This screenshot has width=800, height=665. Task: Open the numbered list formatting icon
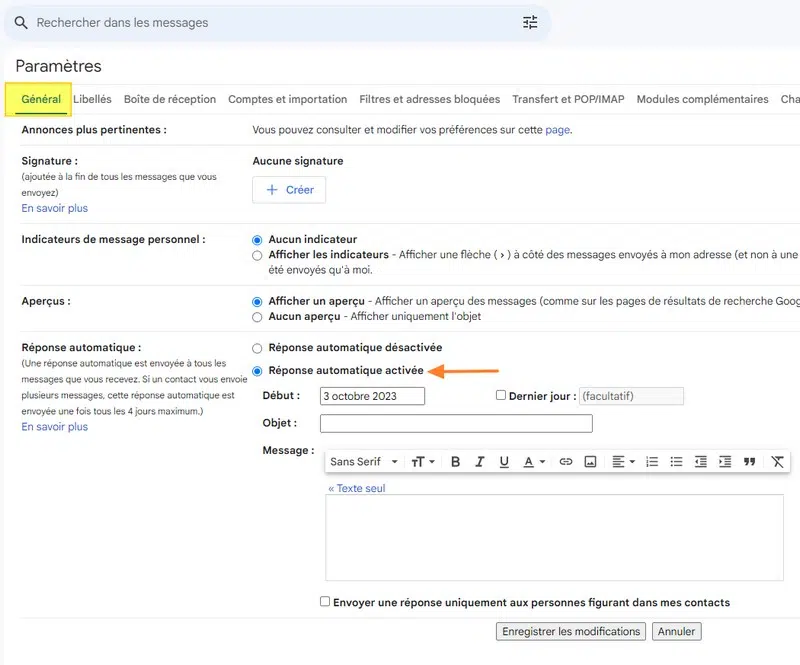tap(651, 461)
